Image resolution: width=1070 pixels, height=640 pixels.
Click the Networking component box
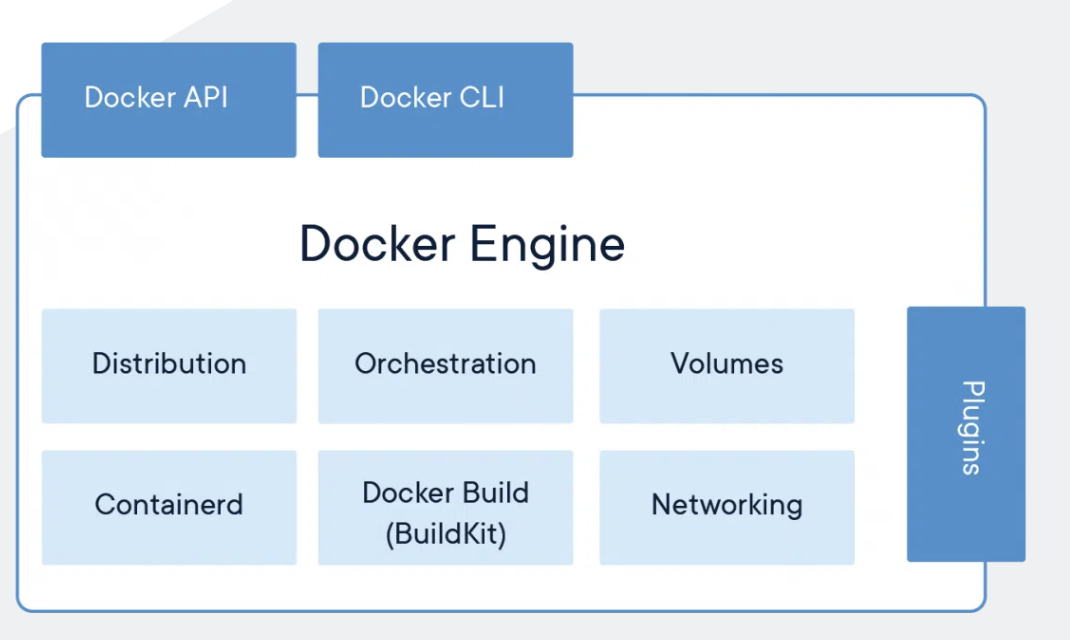(727, 507)
